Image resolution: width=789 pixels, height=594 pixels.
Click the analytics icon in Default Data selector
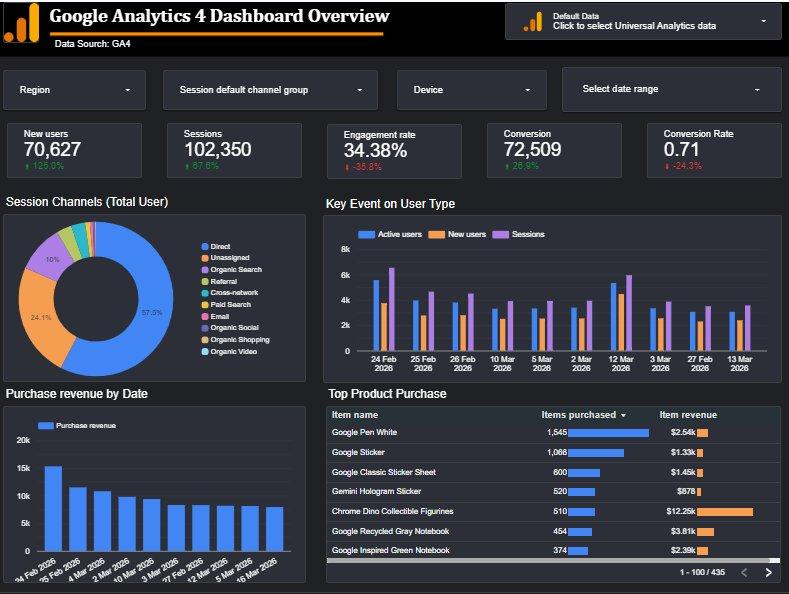coord(533,22)
